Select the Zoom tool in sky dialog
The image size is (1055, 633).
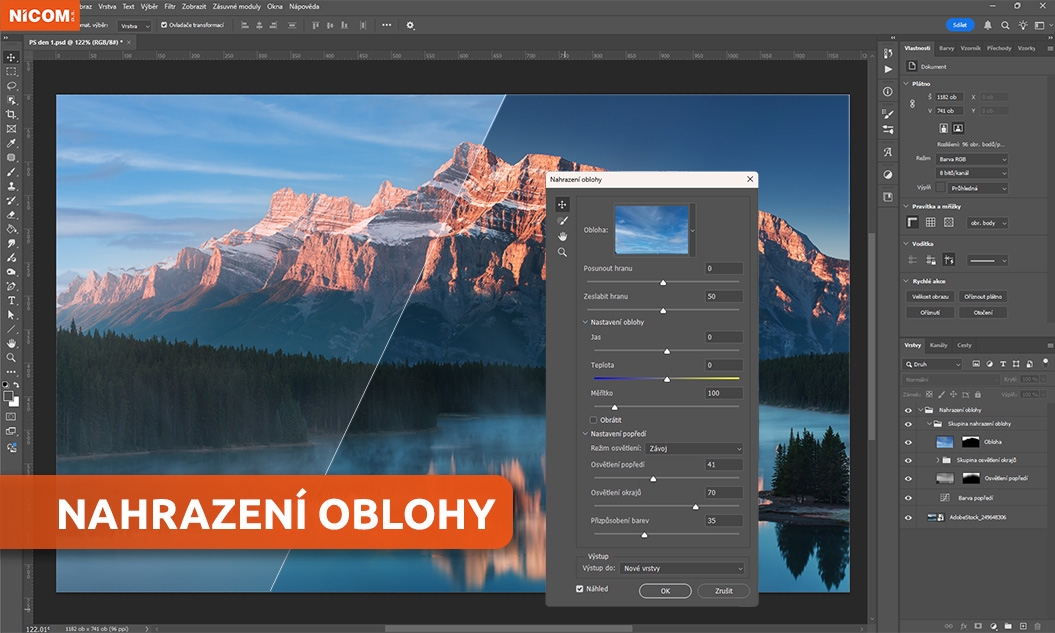click(563, 252)
